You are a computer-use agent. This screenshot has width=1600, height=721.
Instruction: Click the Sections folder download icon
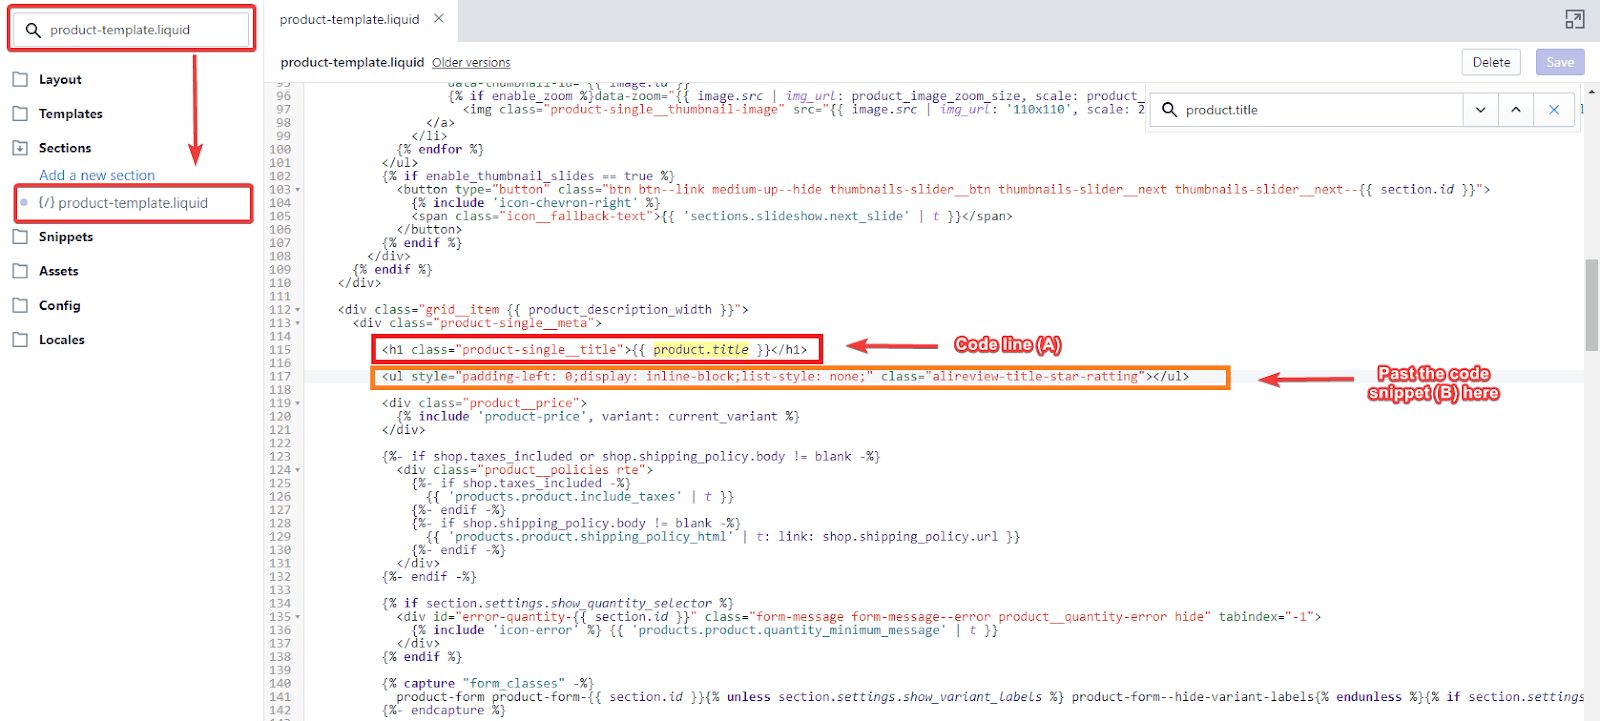[x=20, y=147]
